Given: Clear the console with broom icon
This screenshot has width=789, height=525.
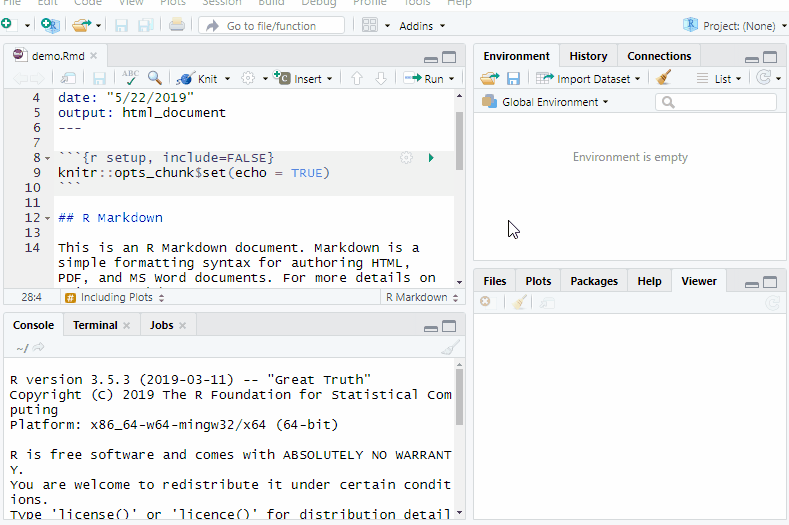Looking at the screenshot, I should pyautogui.click(x=450, y=347).
